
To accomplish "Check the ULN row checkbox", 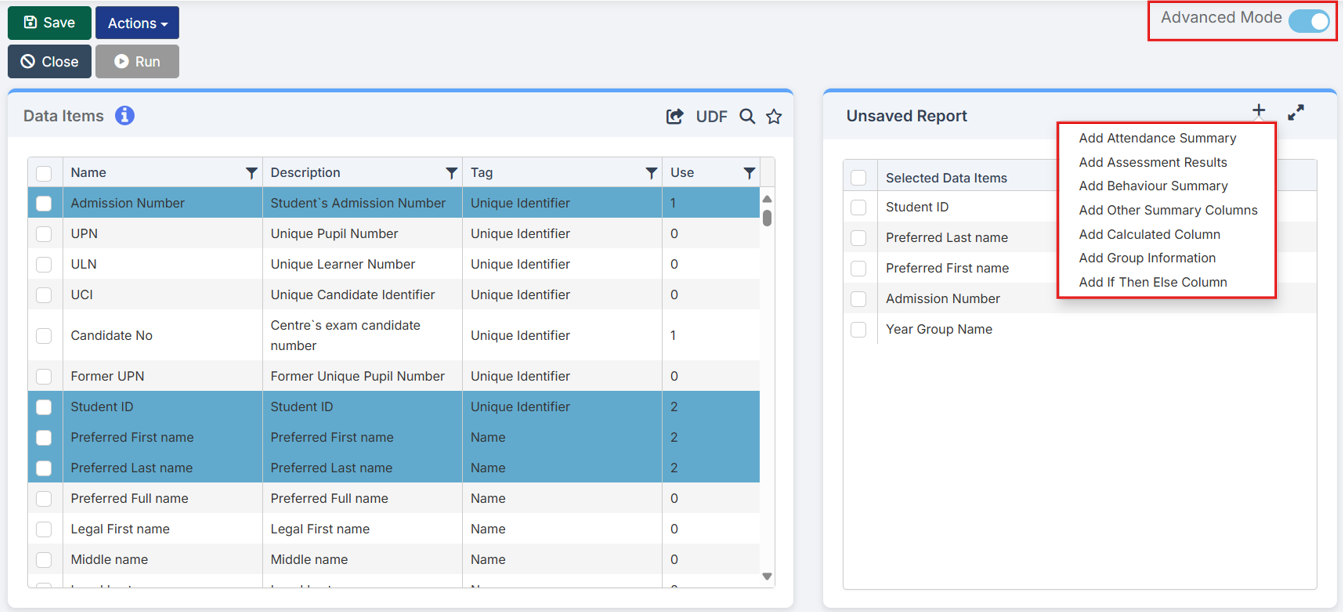I will 44,264.
